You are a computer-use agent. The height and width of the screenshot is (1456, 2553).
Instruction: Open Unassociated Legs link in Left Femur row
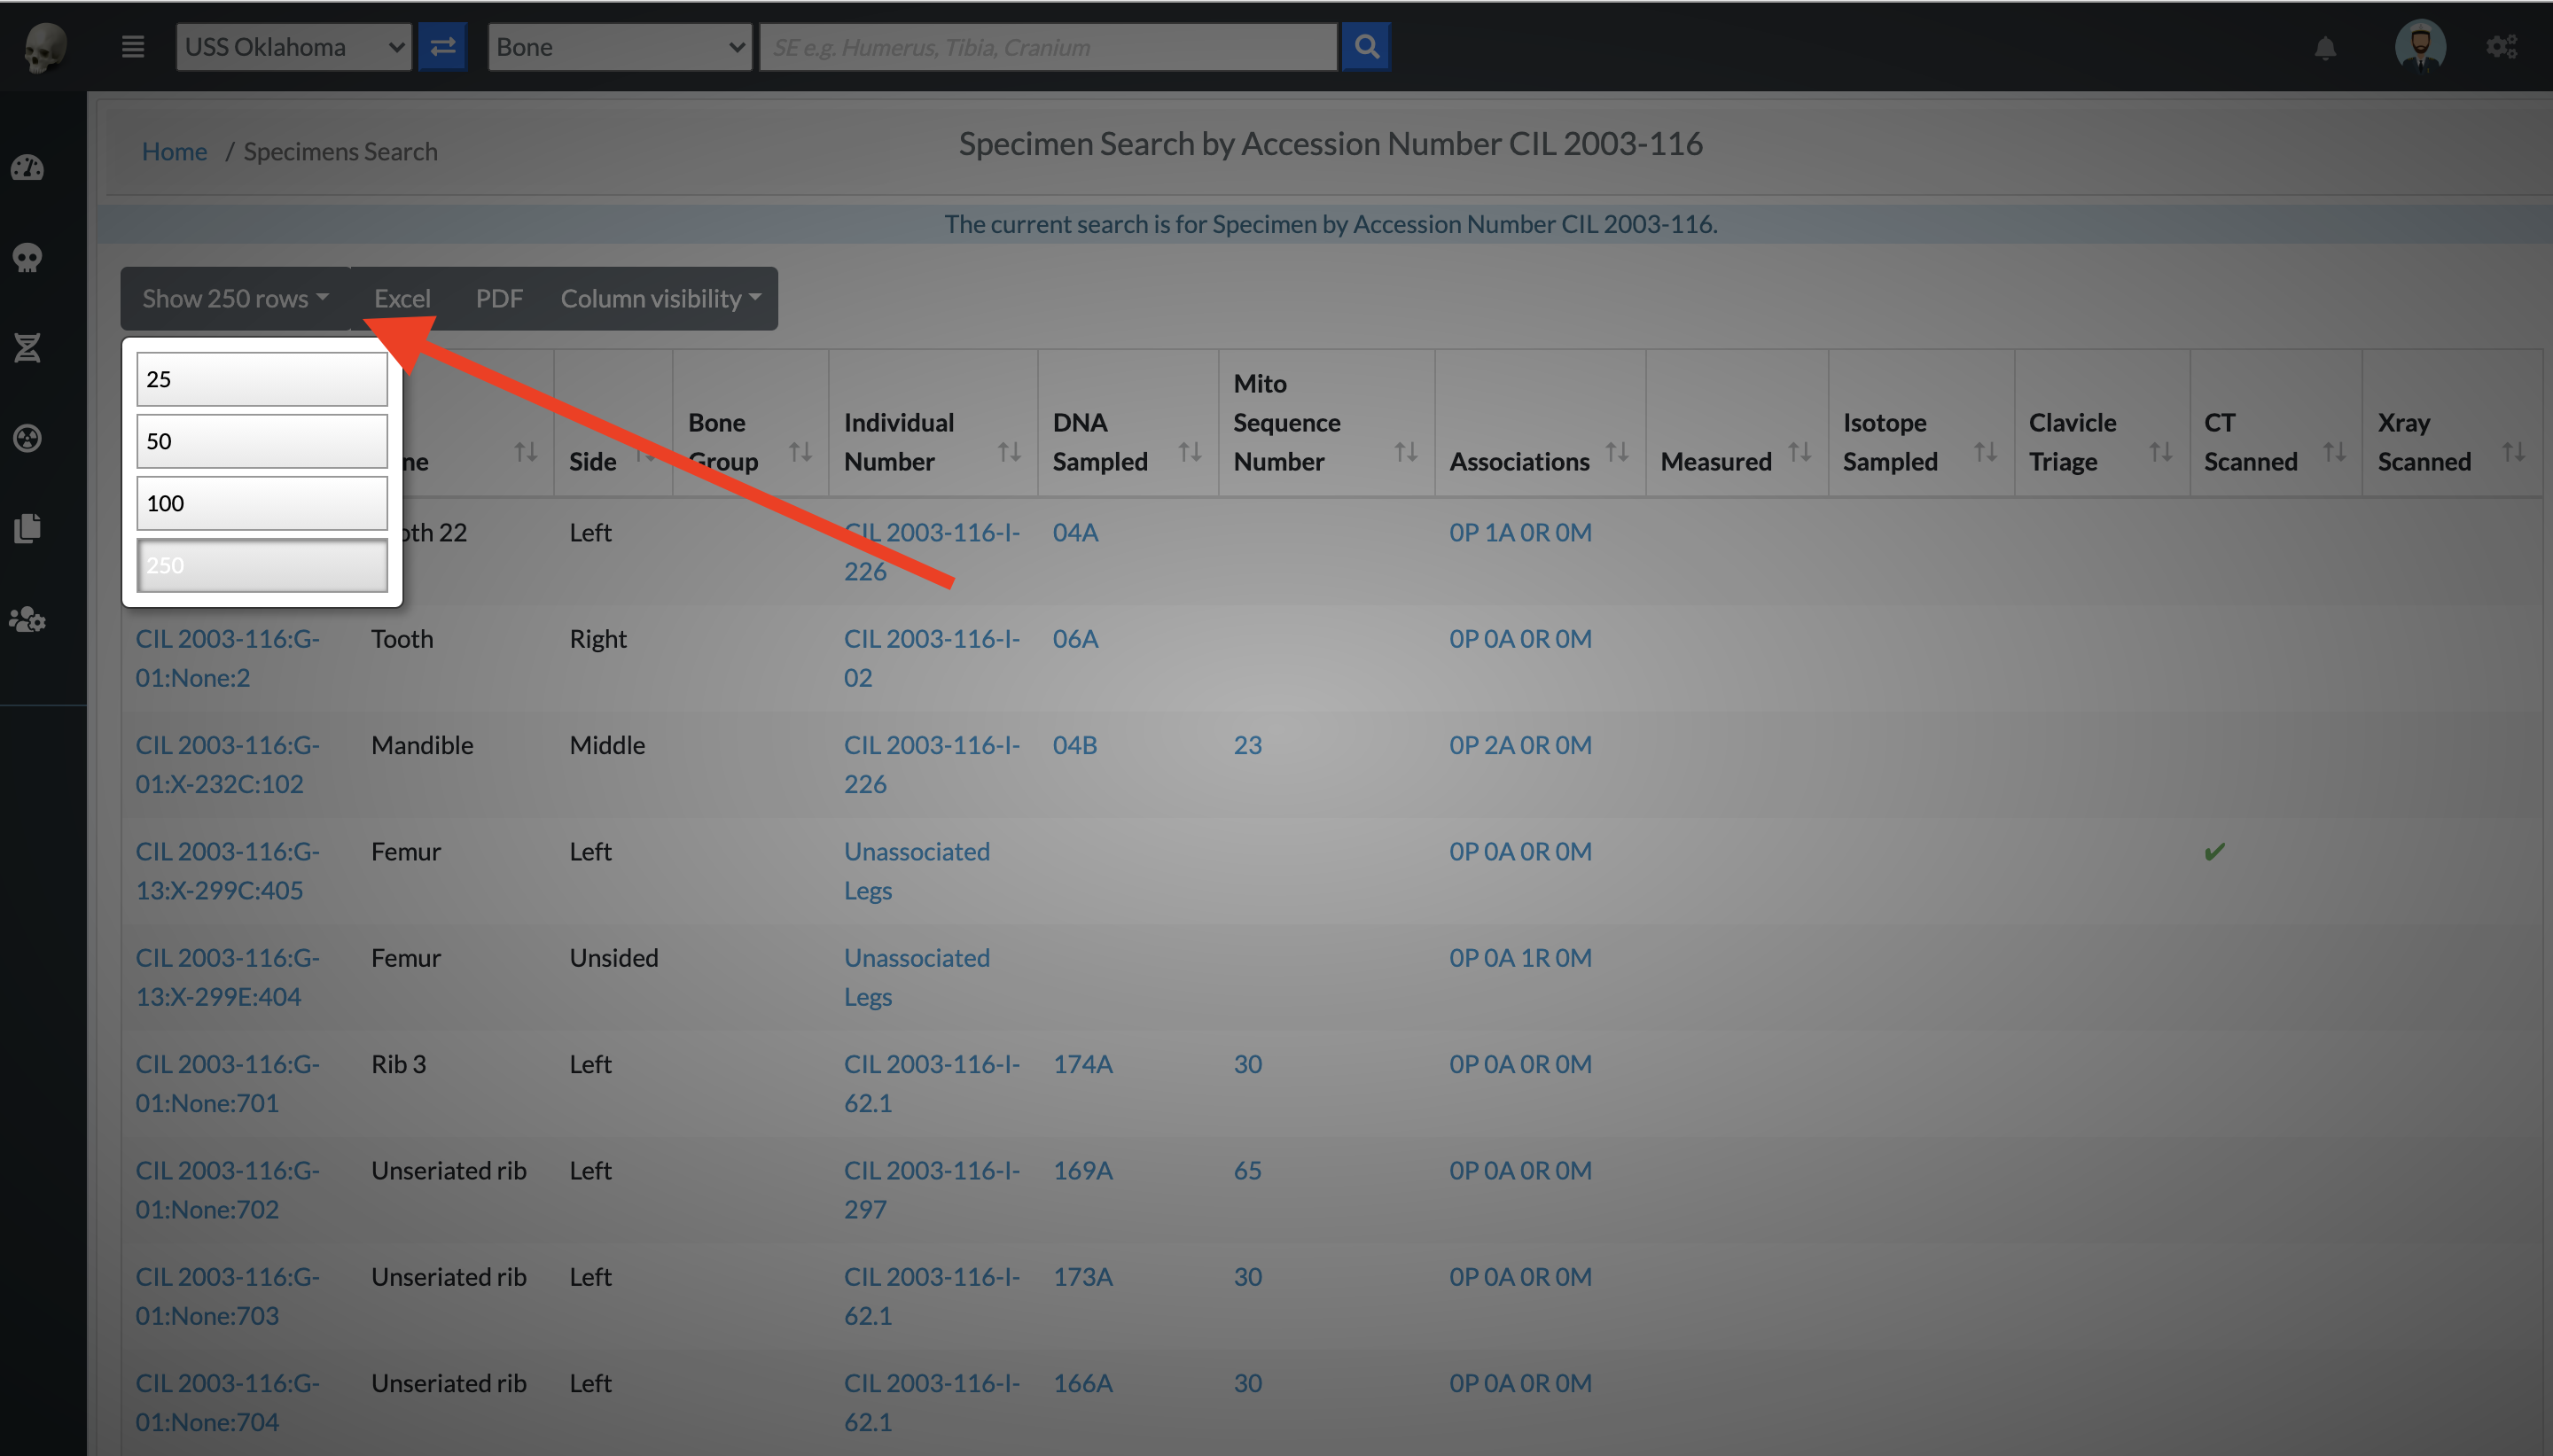(916, 870)
